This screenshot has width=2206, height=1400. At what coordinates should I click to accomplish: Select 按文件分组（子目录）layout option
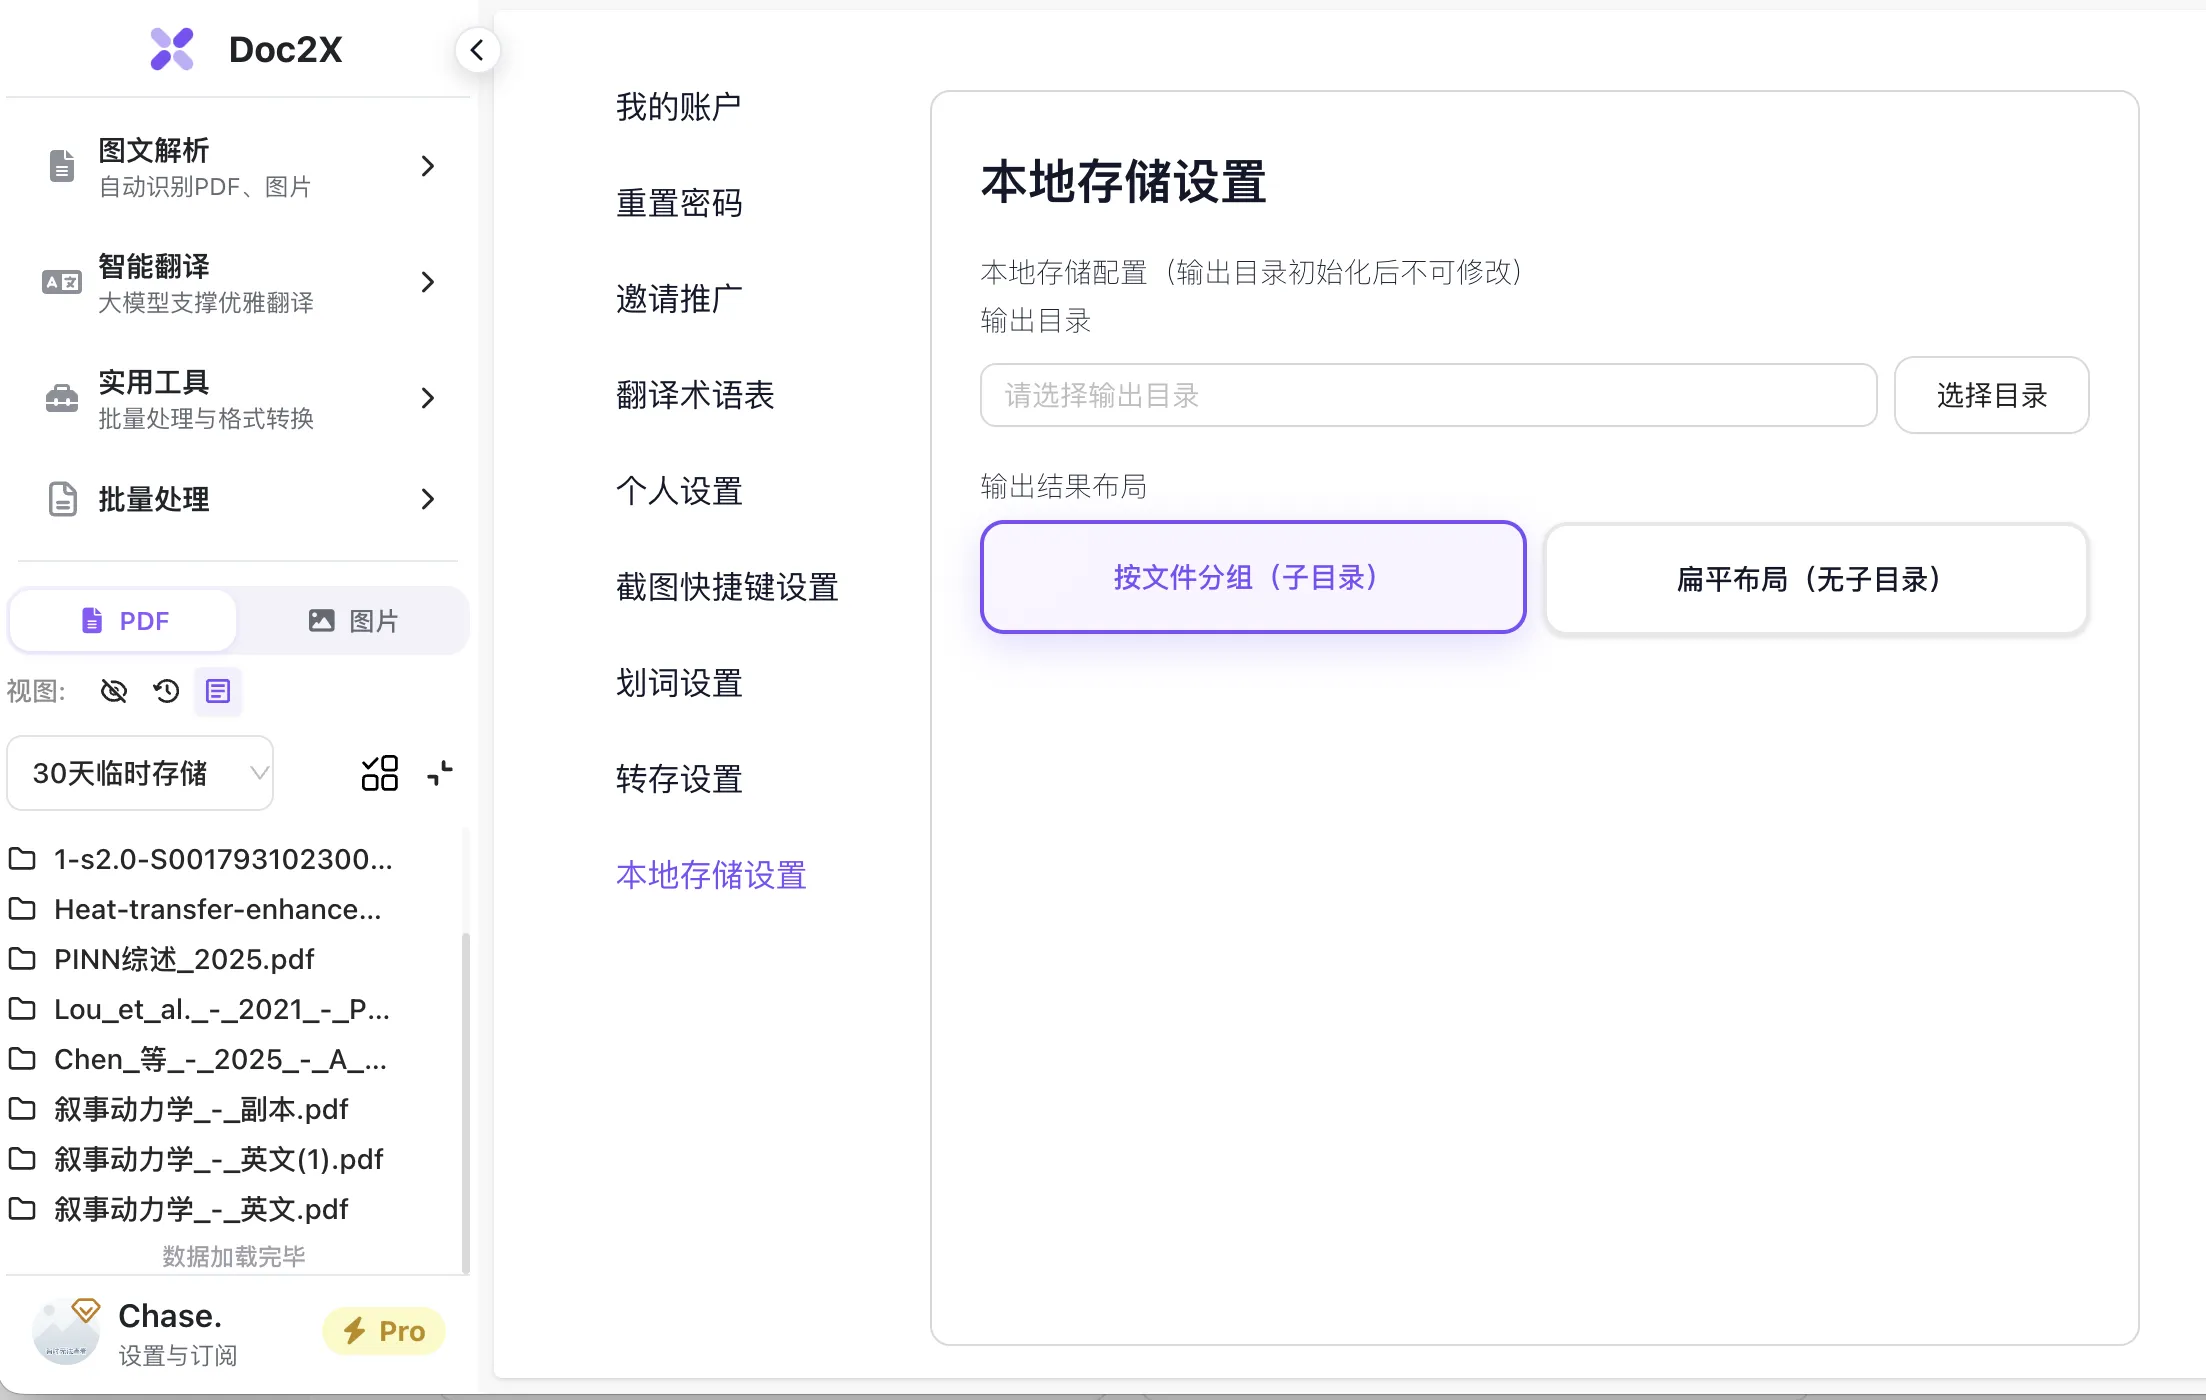[x=1253, y=577]
